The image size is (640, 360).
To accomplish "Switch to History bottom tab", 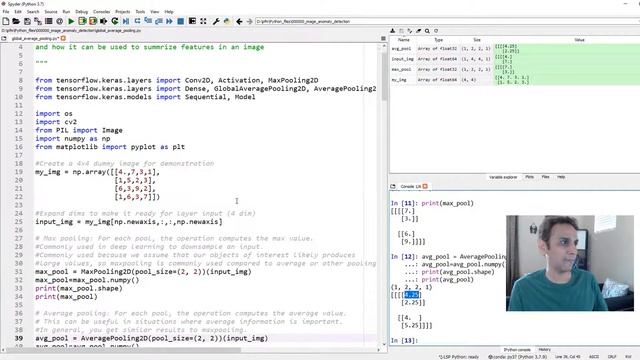I will (544, 350).
